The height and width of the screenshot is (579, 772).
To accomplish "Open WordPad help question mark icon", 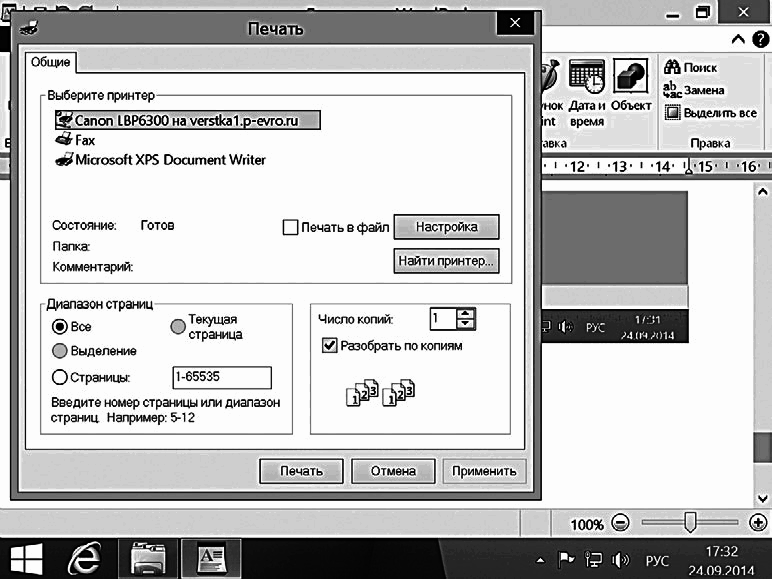I will click(x=761, y=39).
